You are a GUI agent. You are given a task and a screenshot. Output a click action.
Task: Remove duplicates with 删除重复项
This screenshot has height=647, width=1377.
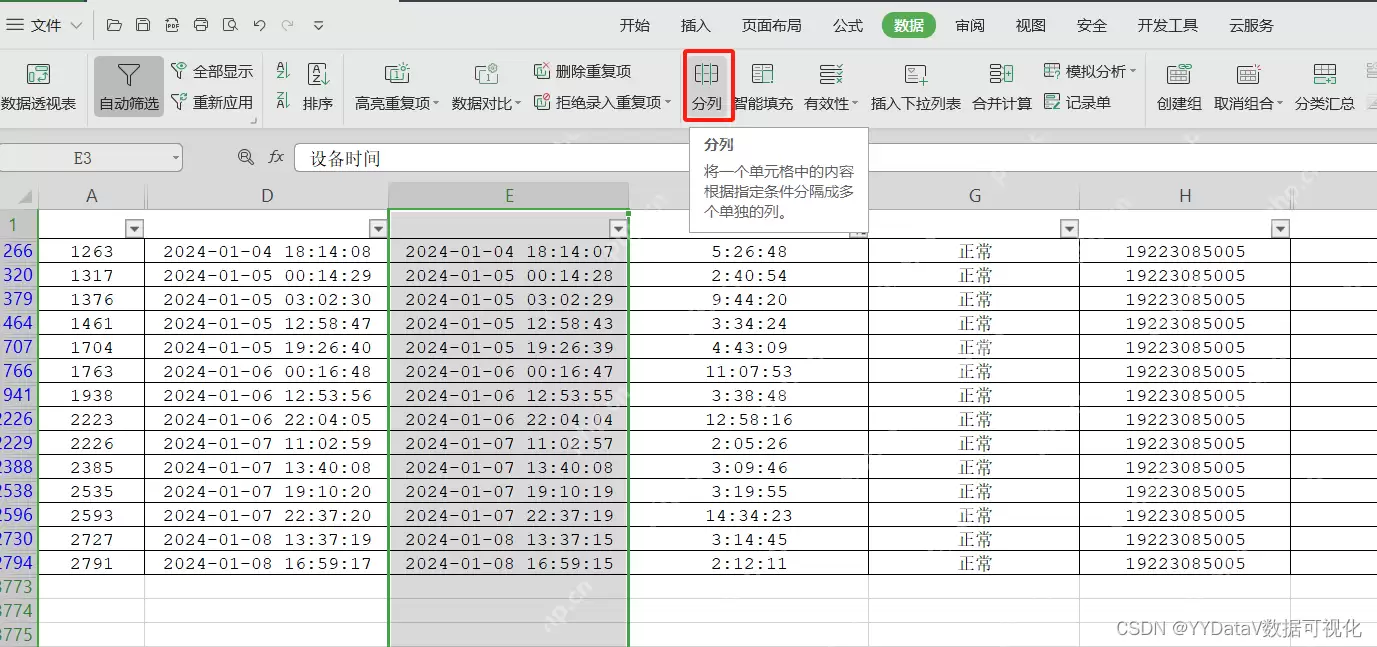582,71
